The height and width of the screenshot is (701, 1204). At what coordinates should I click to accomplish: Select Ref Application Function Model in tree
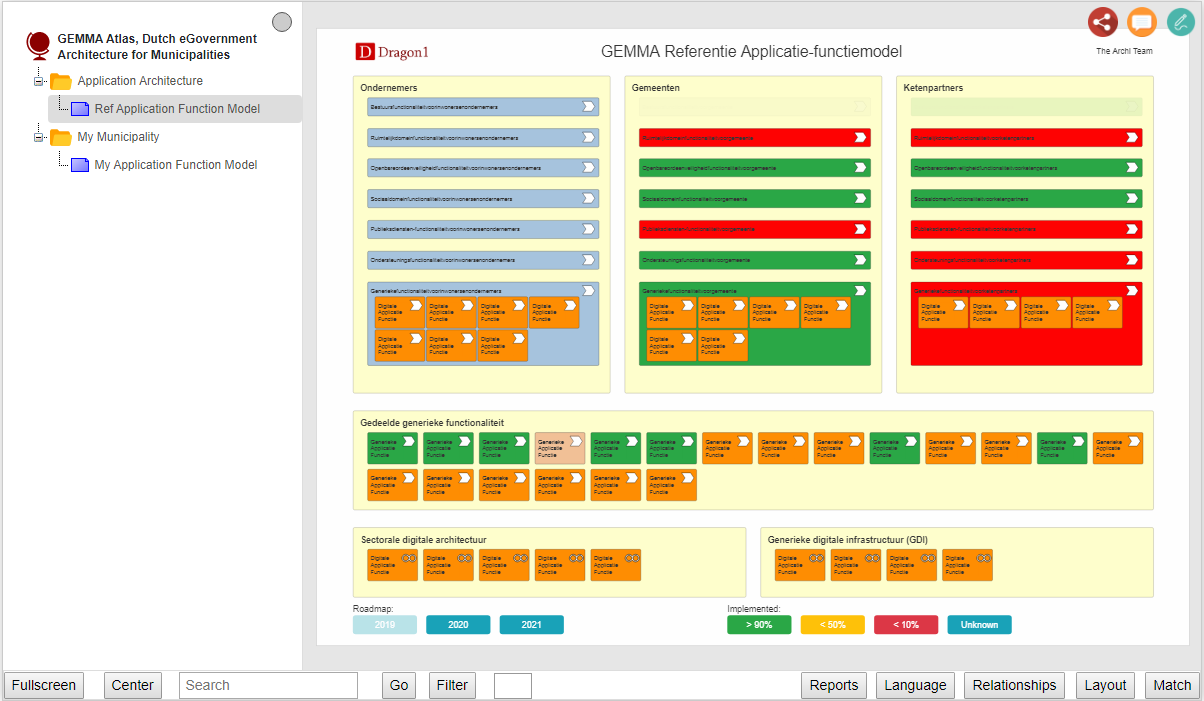pyautogui.click(x=177, y=109)
